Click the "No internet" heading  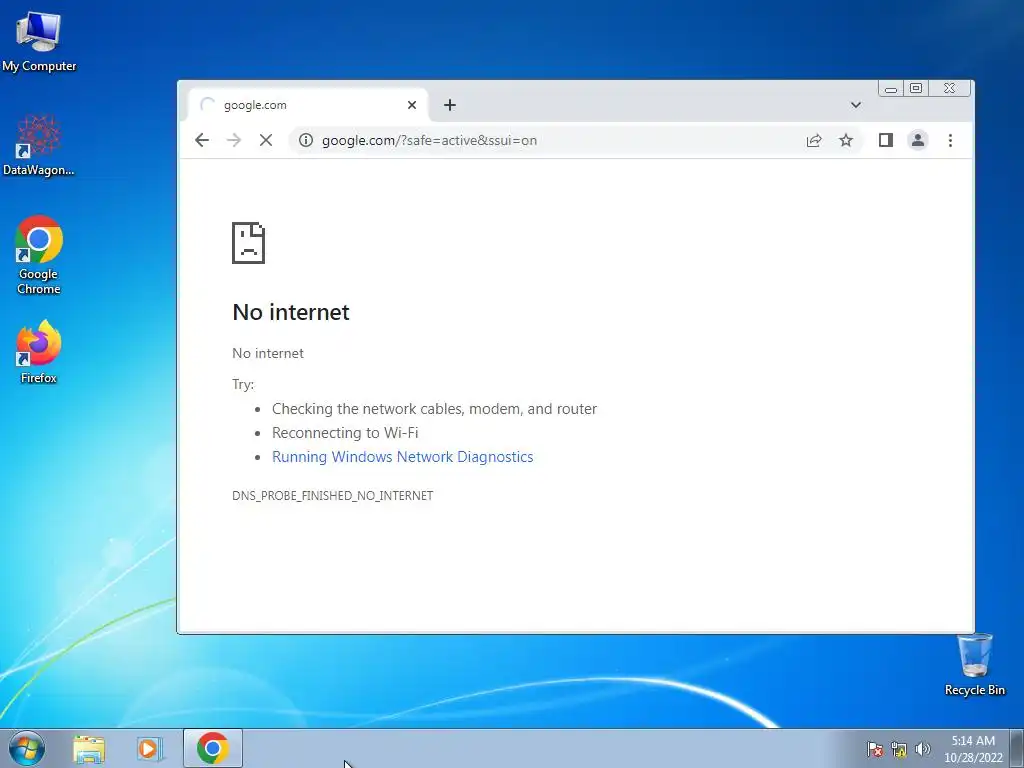point(291,312)
